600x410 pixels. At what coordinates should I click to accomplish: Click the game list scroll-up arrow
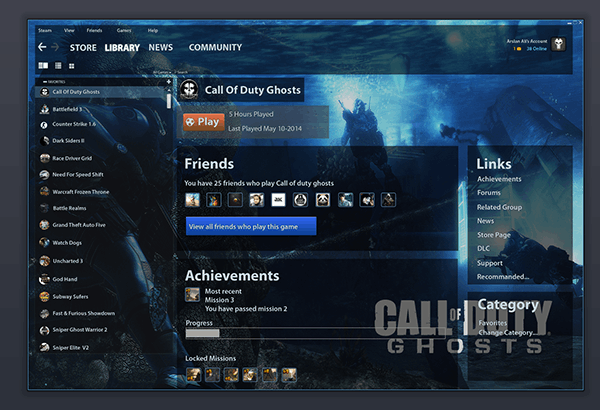(168, 90)
